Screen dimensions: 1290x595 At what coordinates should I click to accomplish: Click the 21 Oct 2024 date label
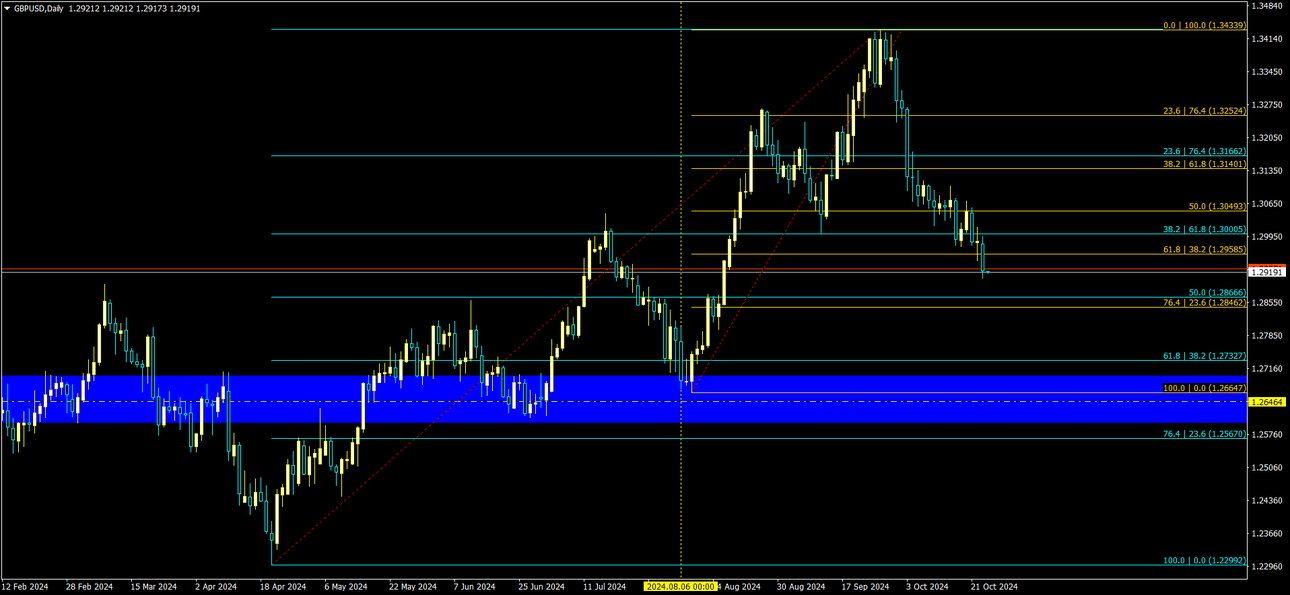click(994, 586)
